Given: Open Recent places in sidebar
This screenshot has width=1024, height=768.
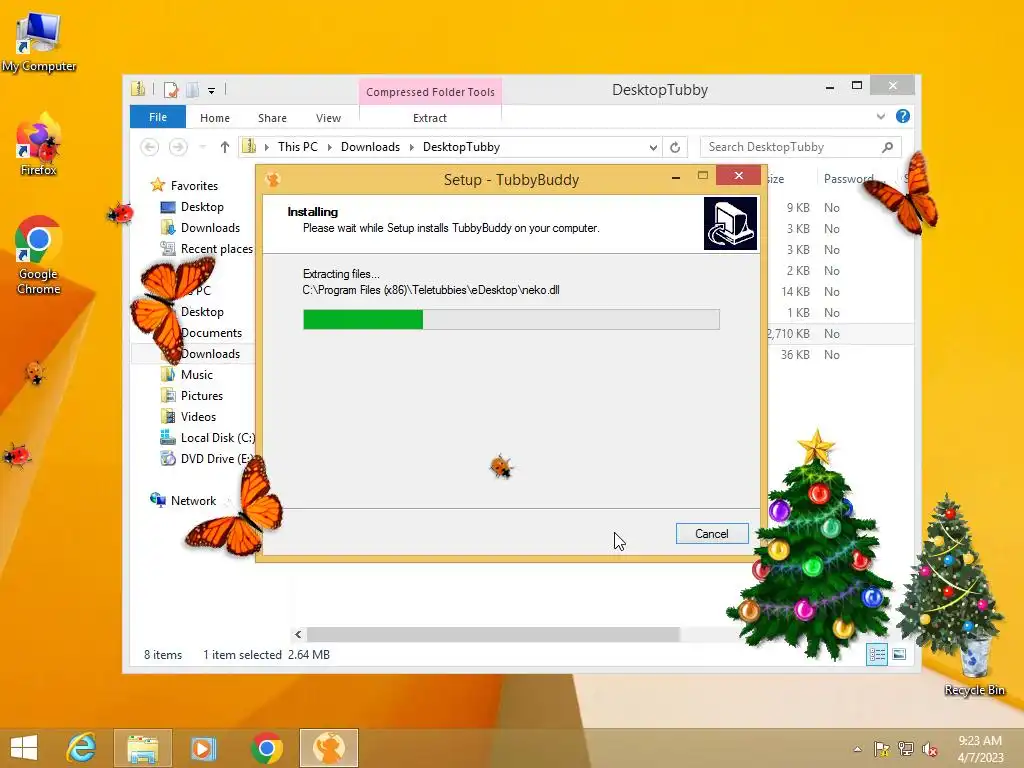Looking at the screenshot, I should click(x=216, y=248).
